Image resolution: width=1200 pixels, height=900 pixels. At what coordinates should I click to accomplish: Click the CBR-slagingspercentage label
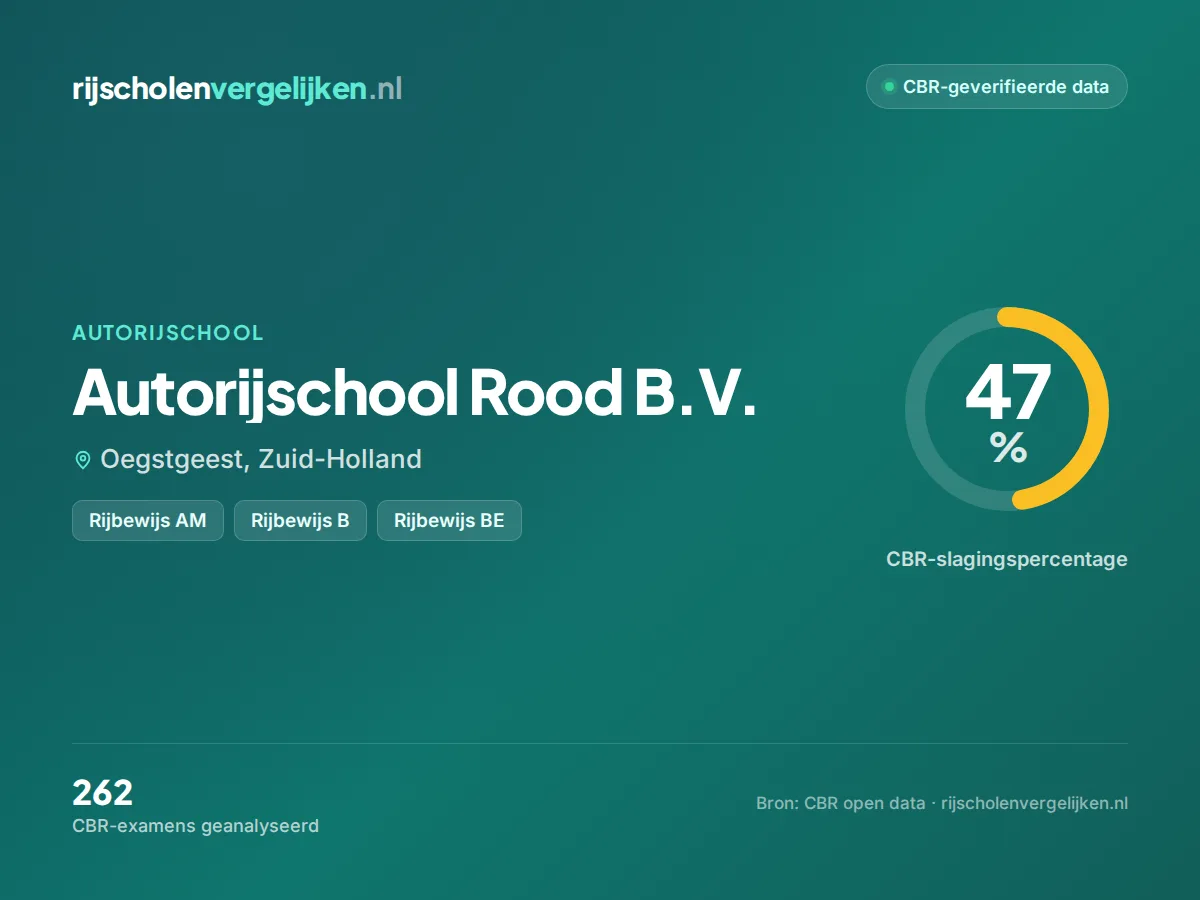pos(1007,559)
